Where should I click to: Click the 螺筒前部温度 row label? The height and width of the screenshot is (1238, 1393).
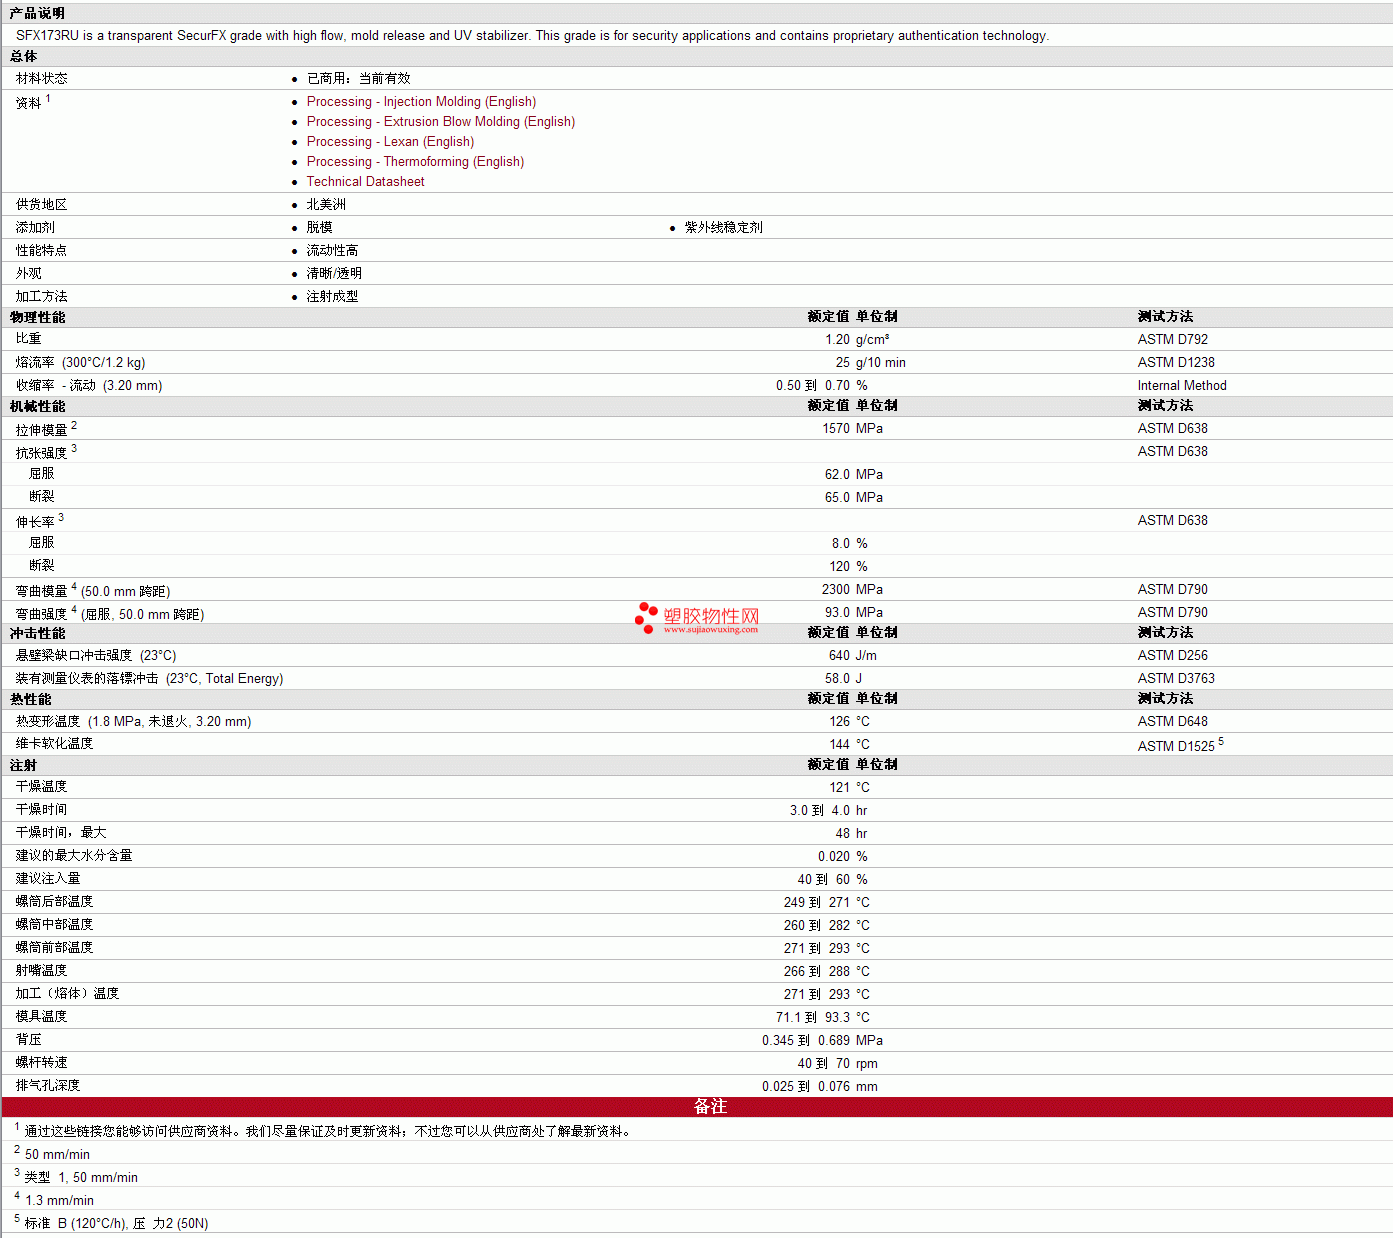54,948
